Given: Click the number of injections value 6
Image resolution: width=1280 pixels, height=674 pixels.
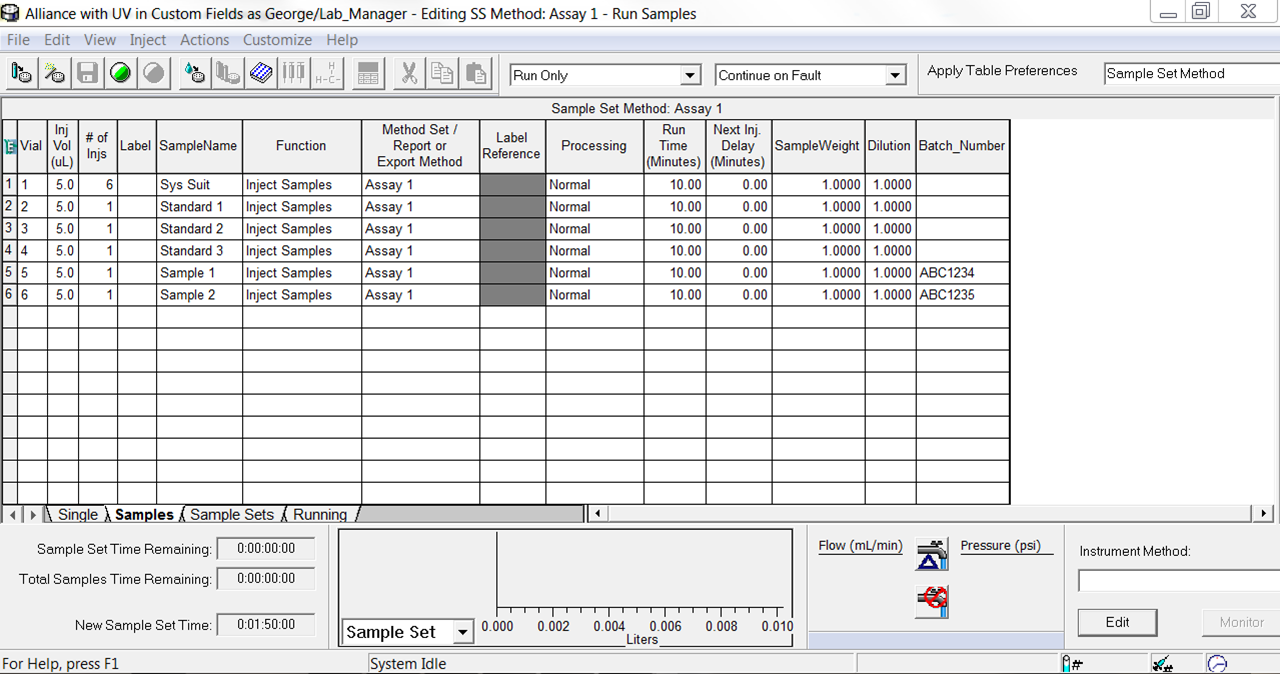Looking at the screenshot, I should pos(97,185).
